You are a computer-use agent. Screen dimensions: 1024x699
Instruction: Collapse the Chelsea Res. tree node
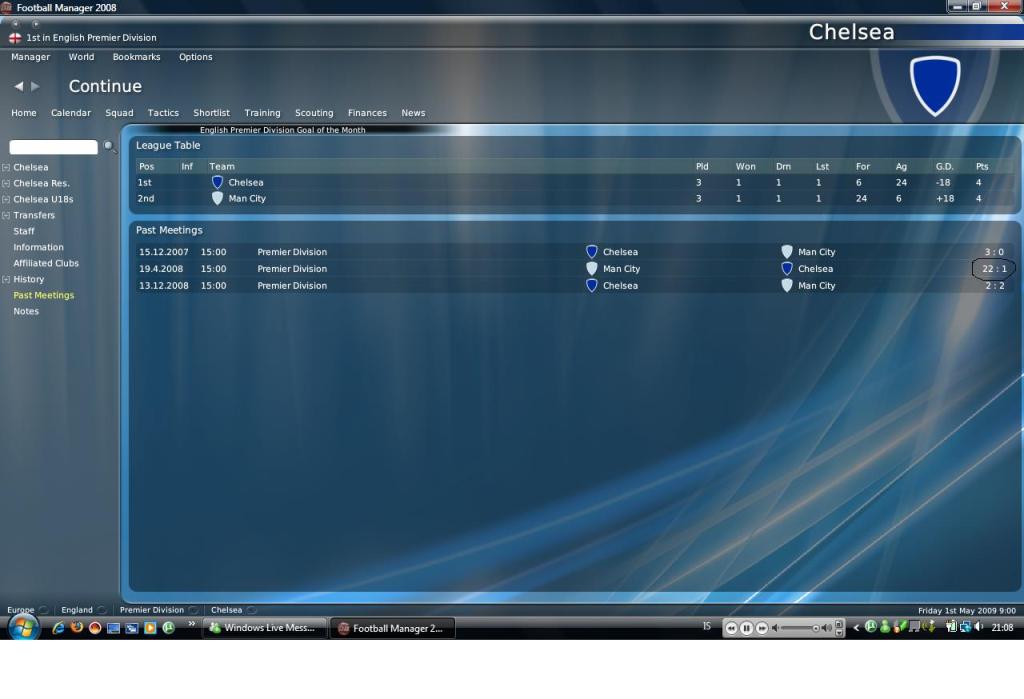point(6,184)
